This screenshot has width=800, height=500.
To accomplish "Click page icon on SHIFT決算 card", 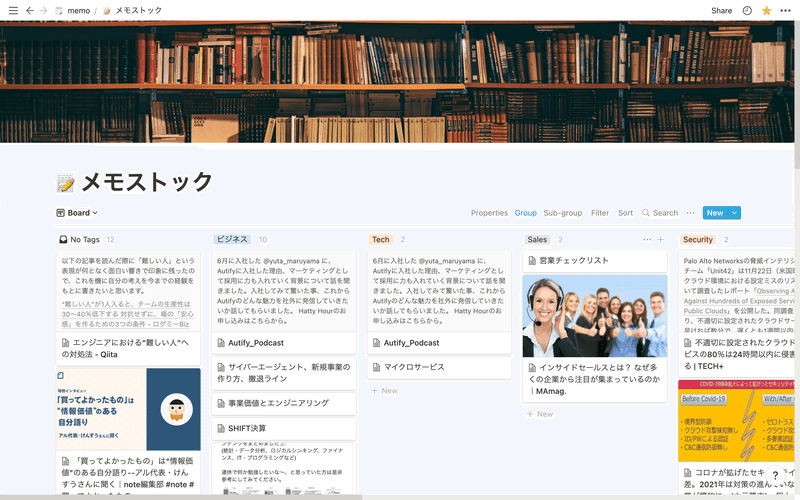I will click(x=221, y=429).
